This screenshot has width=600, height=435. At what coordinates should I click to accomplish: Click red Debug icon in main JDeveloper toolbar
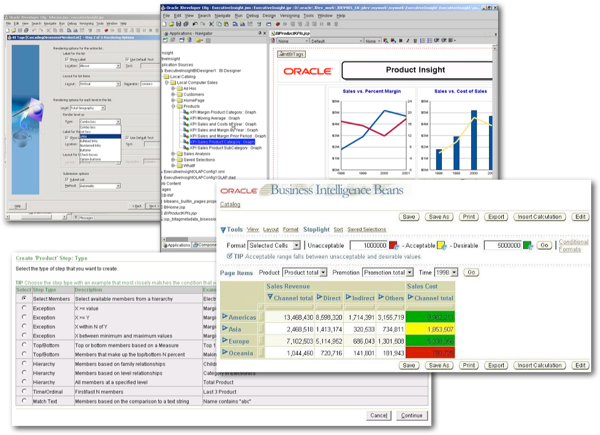click(x=278, y=24)
